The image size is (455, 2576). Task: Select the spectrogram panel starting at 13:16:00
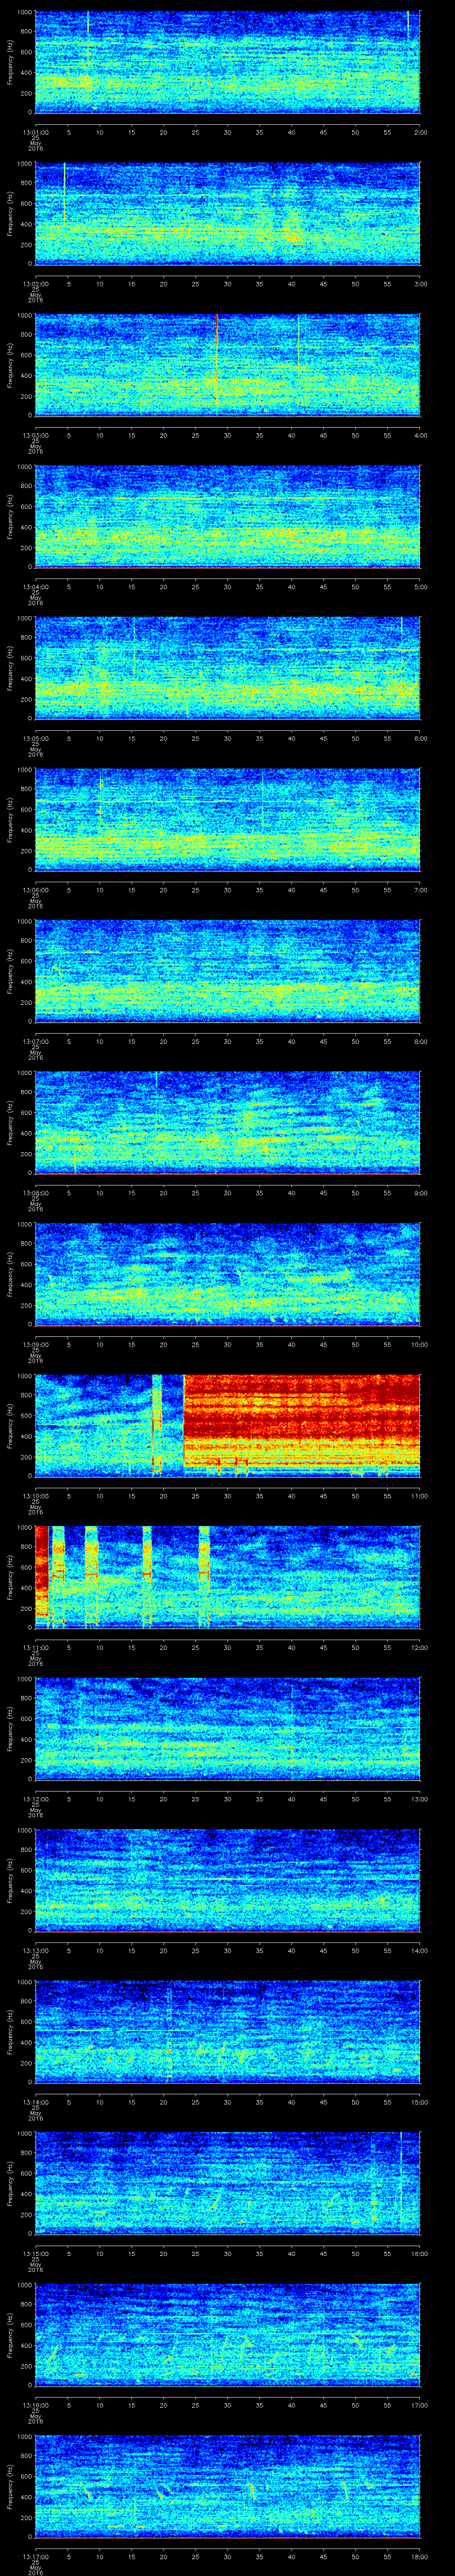227,2334
